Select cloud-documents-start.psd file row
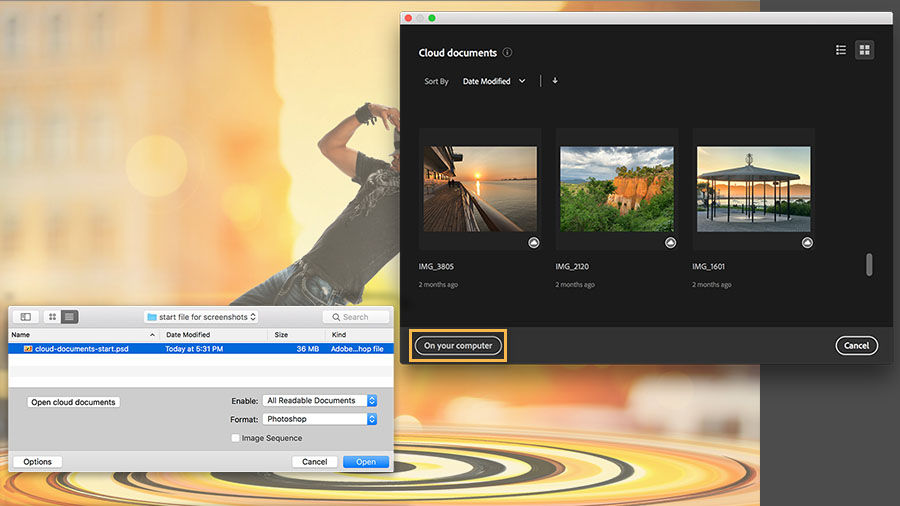The height and width of the screenshot is (506, 900). pyautogui.click(x=201, y=349)
